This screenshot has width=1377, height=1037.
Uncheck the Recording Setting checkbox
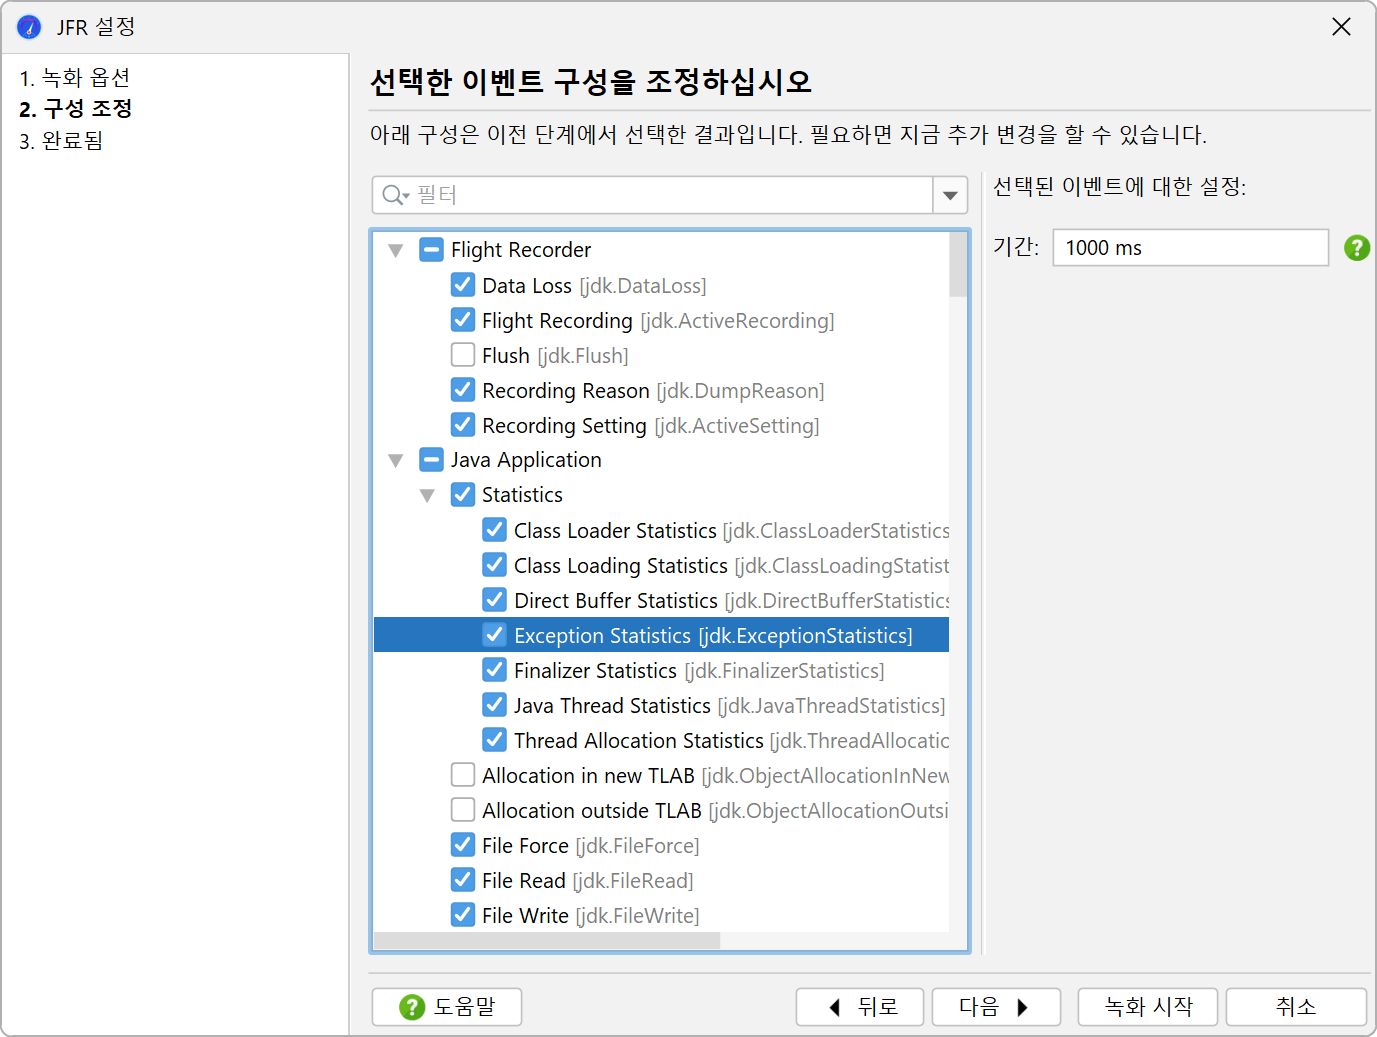click(463, 425)
